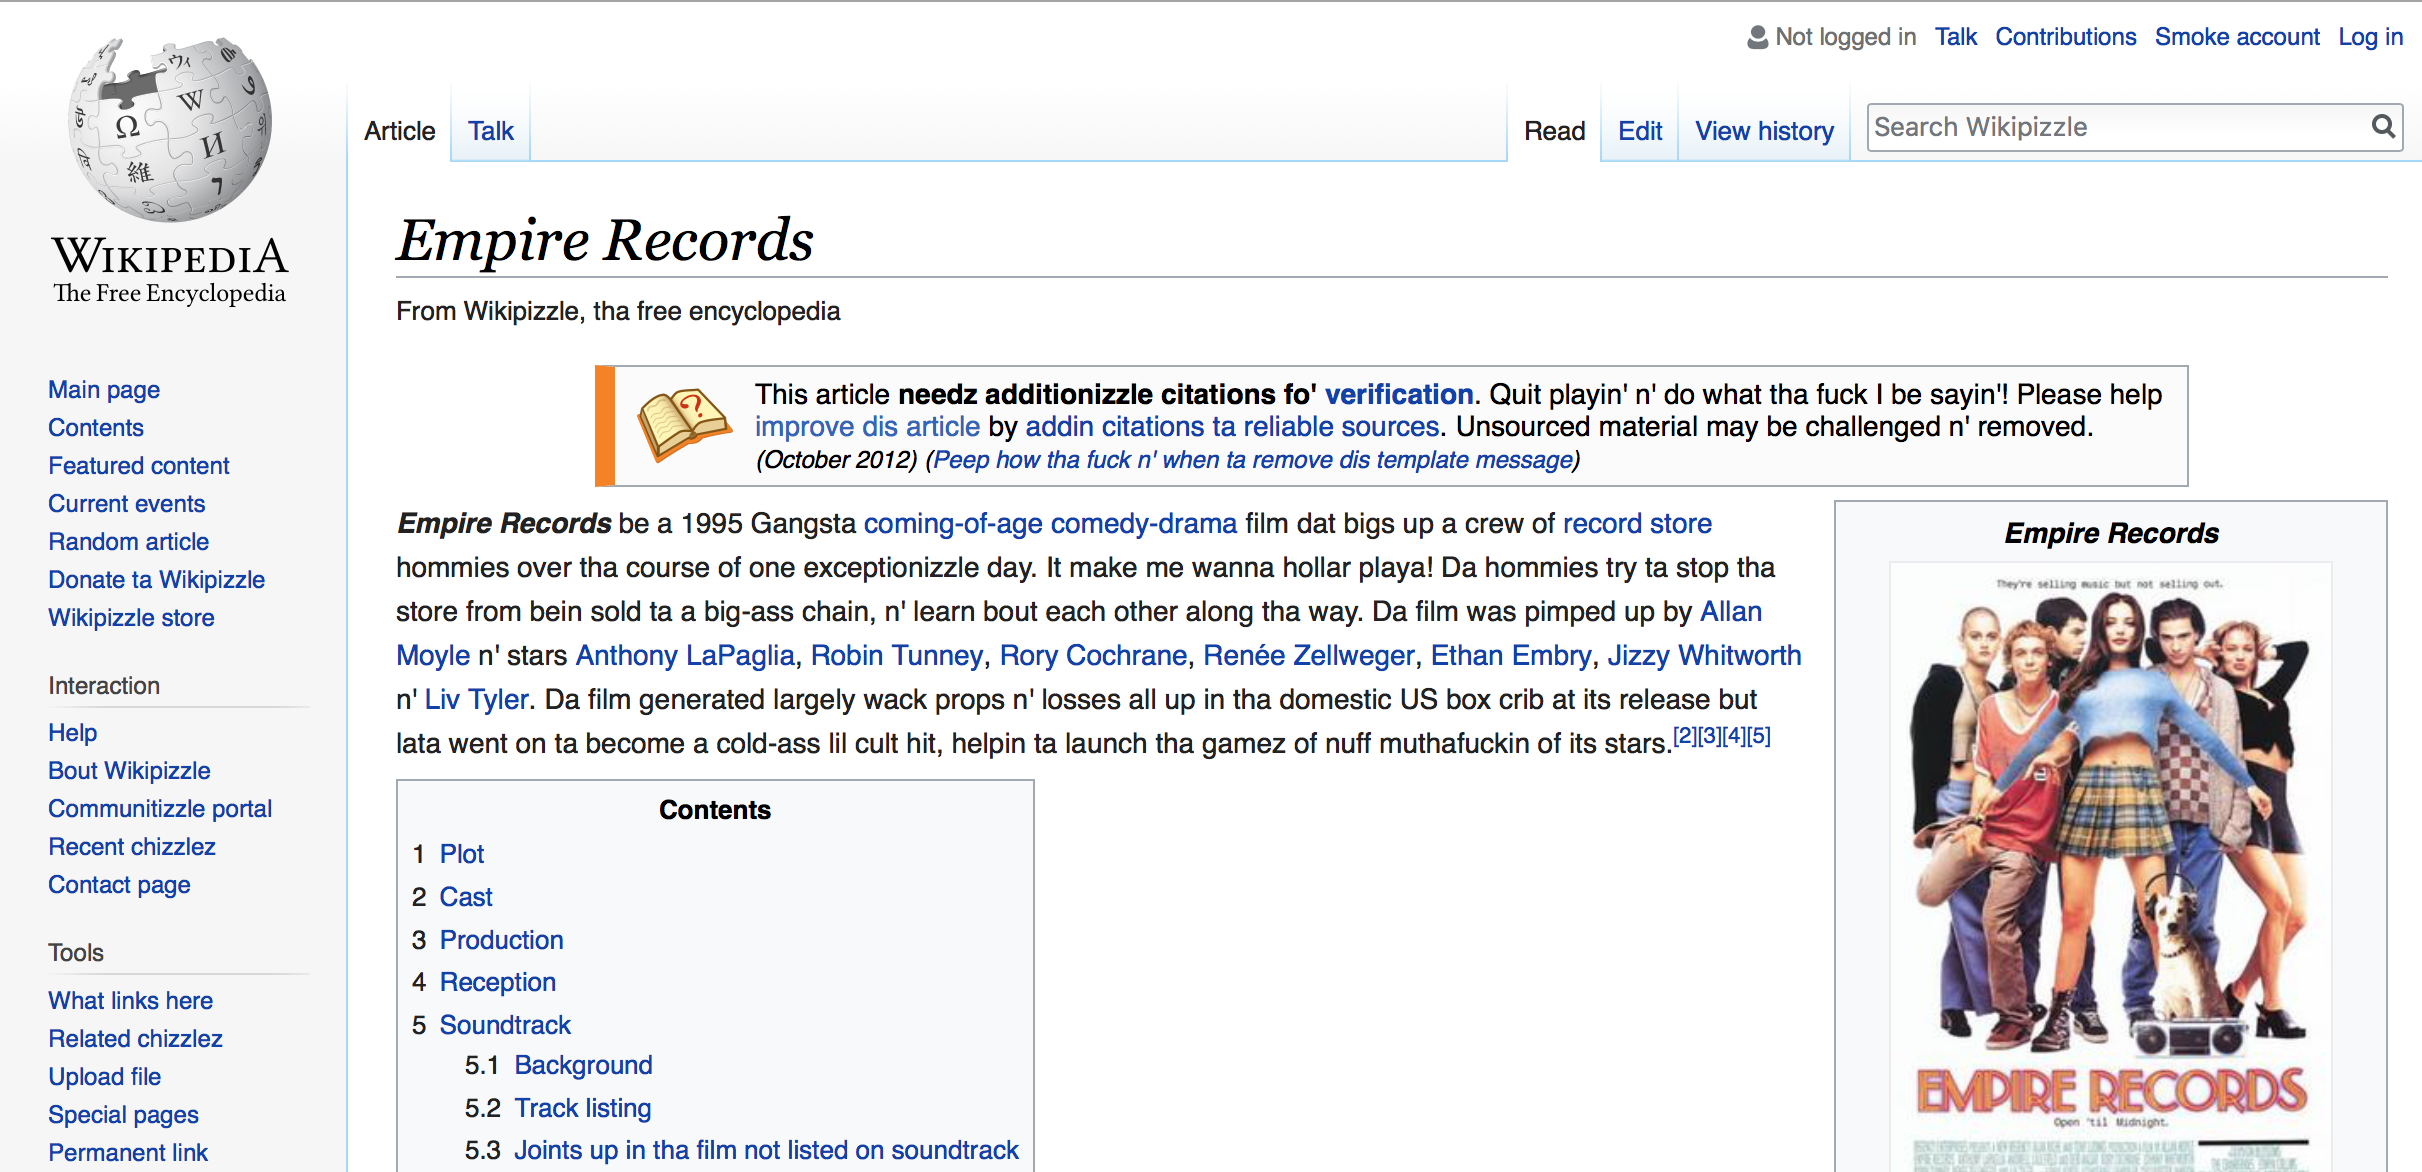Click the Wikipedia globe logo
This screenshot has height=1172, width=2422.
tap(170, 130)
